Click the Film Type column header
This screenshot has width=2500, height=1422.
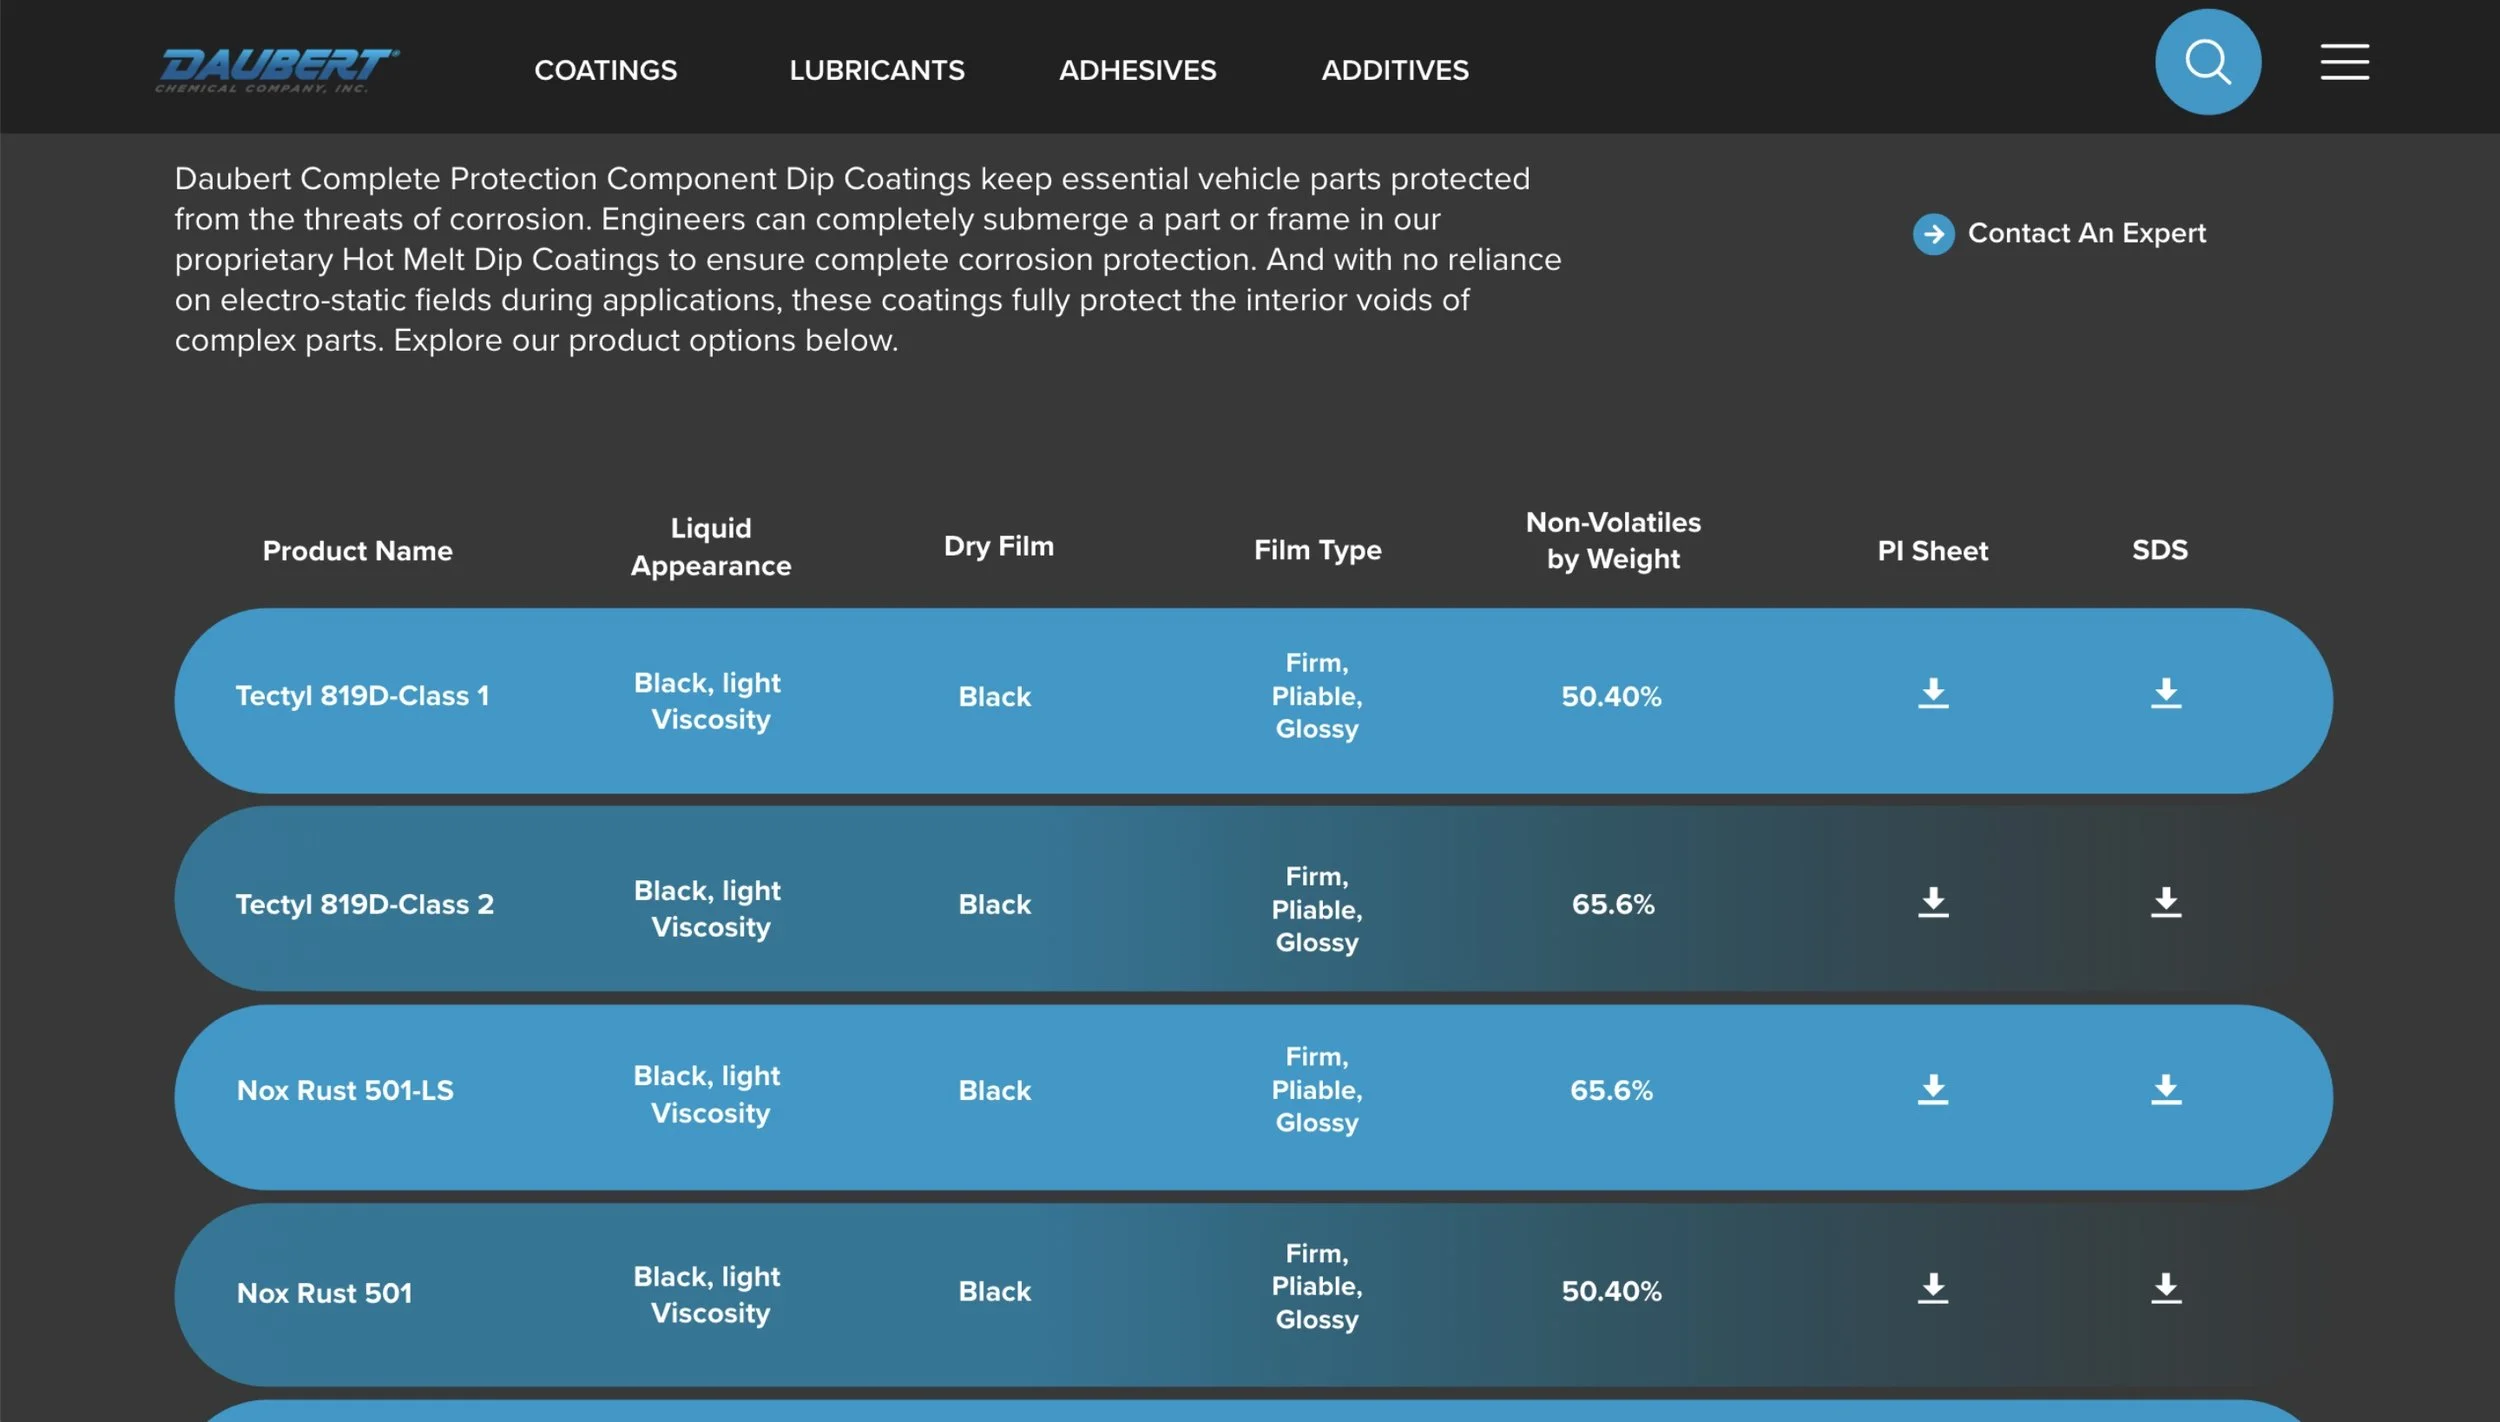pos(1317,550)
